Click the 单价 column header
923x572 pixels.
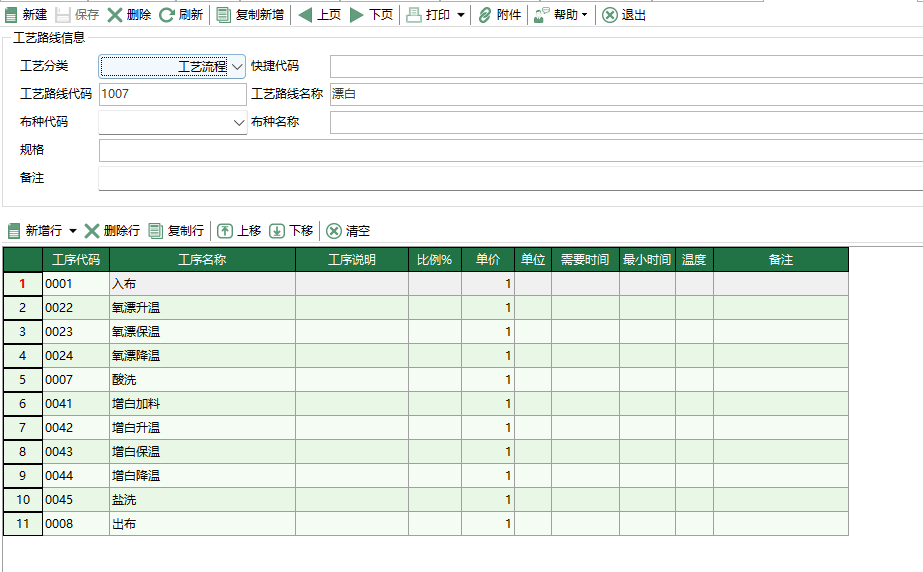(x=488, y=260)
